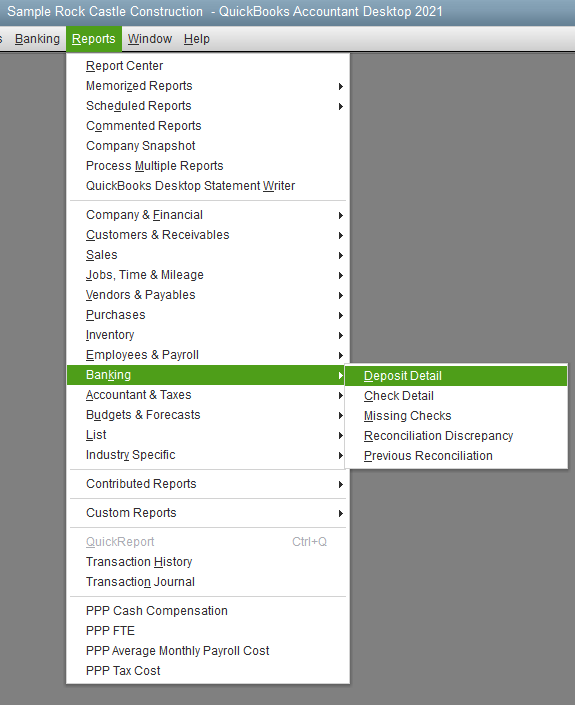
Task: Expand Vendors & Payables submenu
Action: [x=208, y=295]
